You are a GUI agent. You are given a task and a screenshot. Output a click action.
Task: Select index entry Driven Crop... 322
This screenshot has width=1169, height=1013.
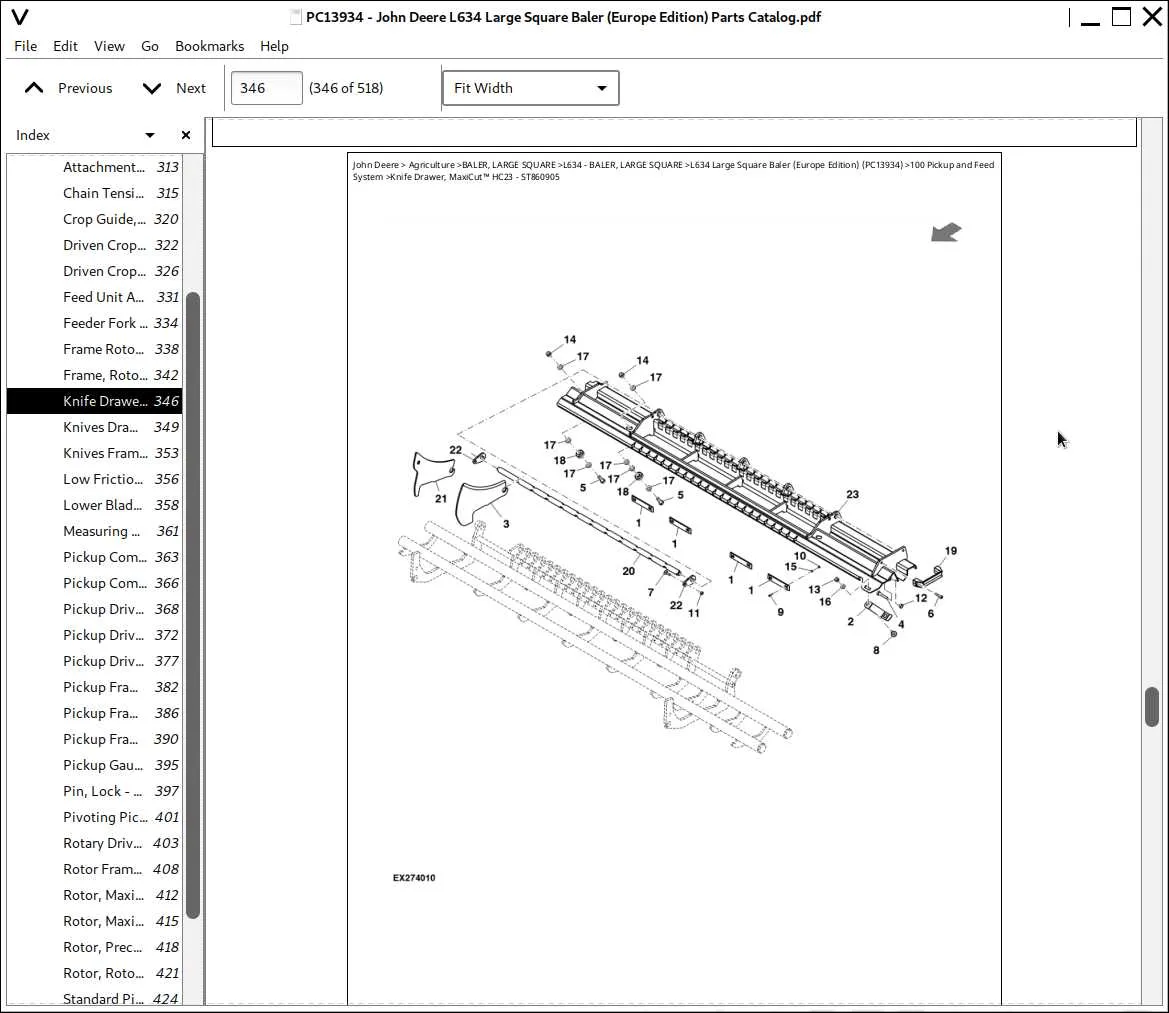(x=95, y=245)
